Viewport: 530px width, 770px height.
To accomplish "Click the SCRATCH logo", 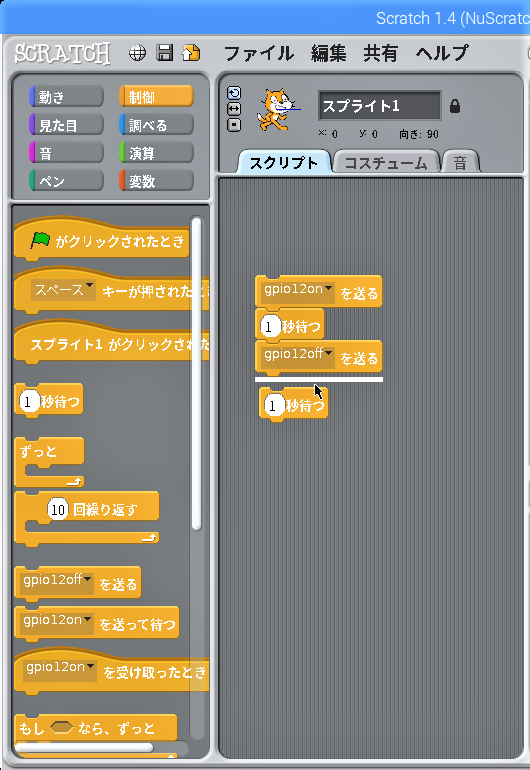I will [62, 53].
